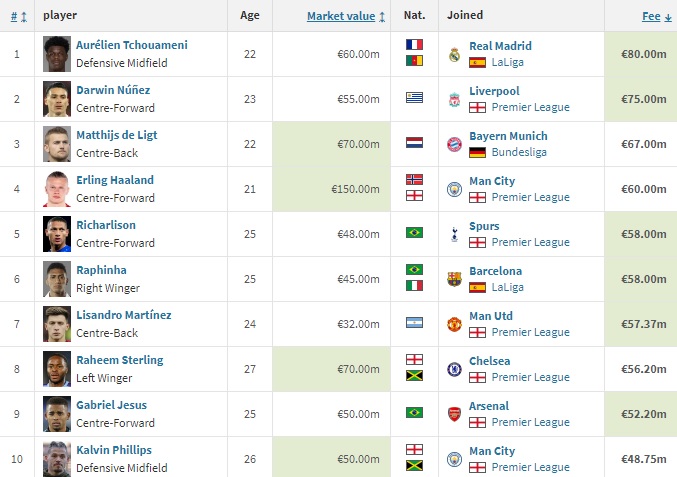This screenshot has width=677, height=477.
Task: Click the Spurs club crest icon
Action: (454, 234)
